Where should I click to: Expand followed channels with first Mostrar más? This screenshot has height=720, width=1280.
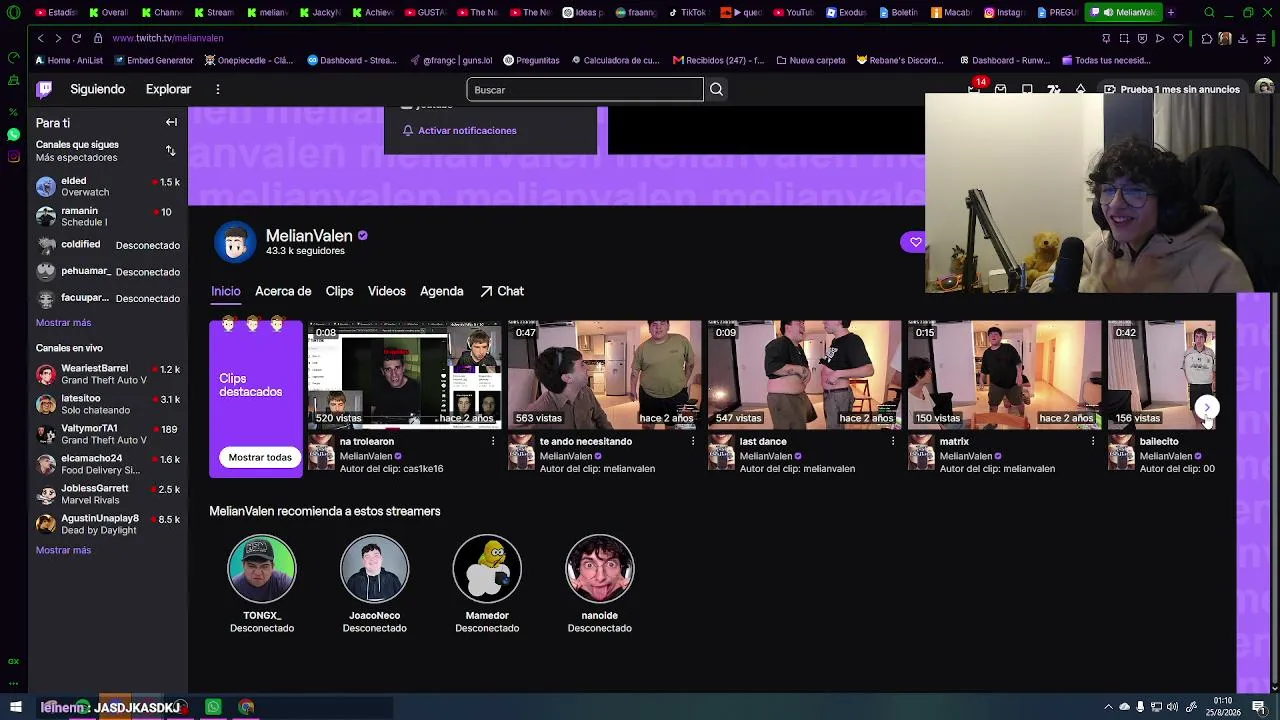[63, 323]
